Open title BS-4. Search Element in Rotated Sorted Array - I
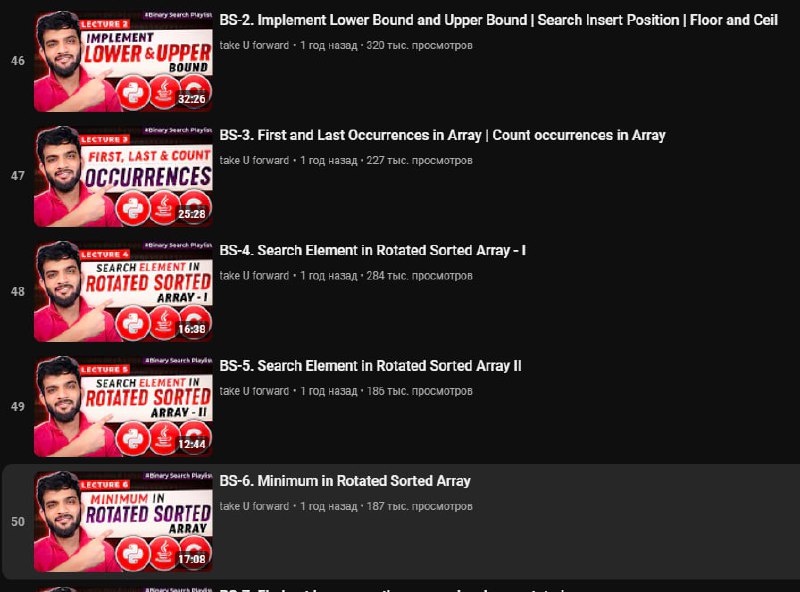 click(372, 251)
